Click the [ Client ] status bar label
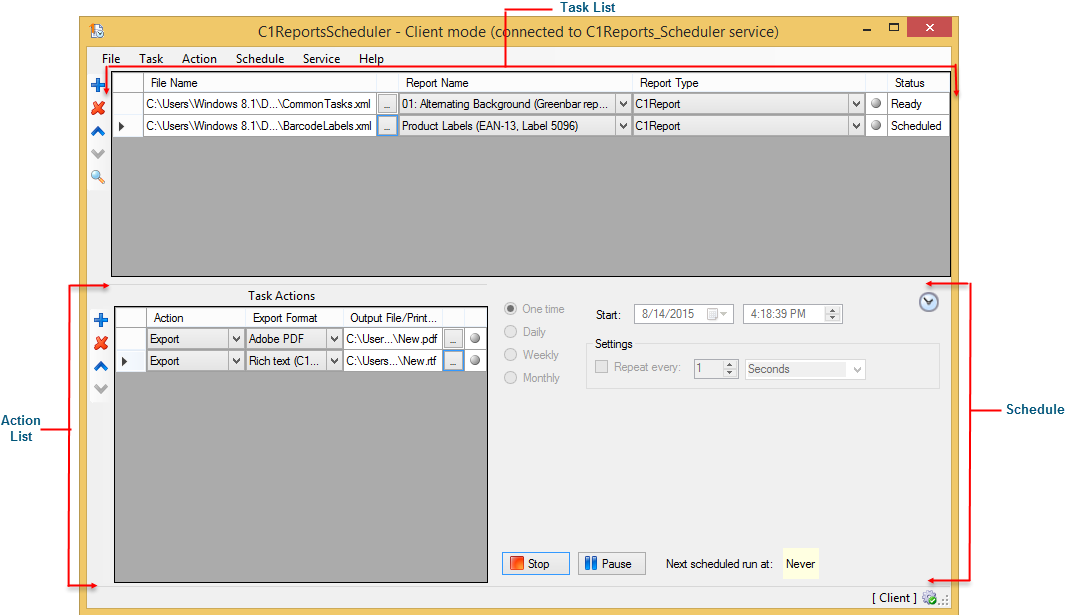The width and height of the screenshot is (1067, 615). [x=894, y=597]
